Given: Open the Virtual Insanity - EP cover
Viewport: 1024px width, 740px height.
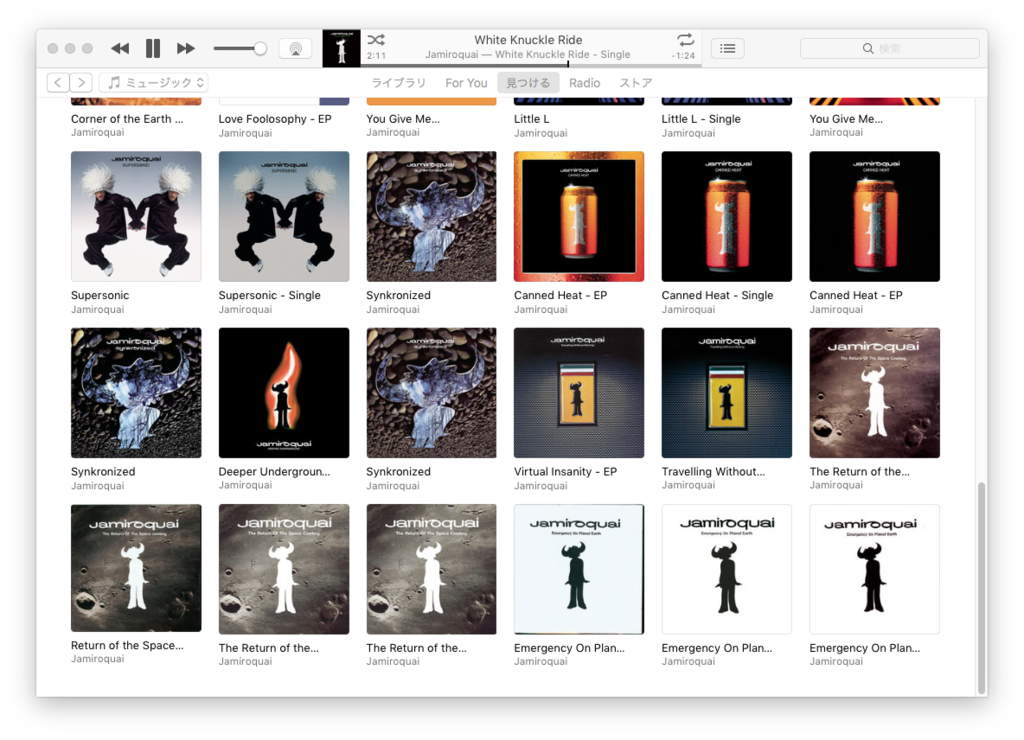Looking at the screenshot, I should coord(579,393).
